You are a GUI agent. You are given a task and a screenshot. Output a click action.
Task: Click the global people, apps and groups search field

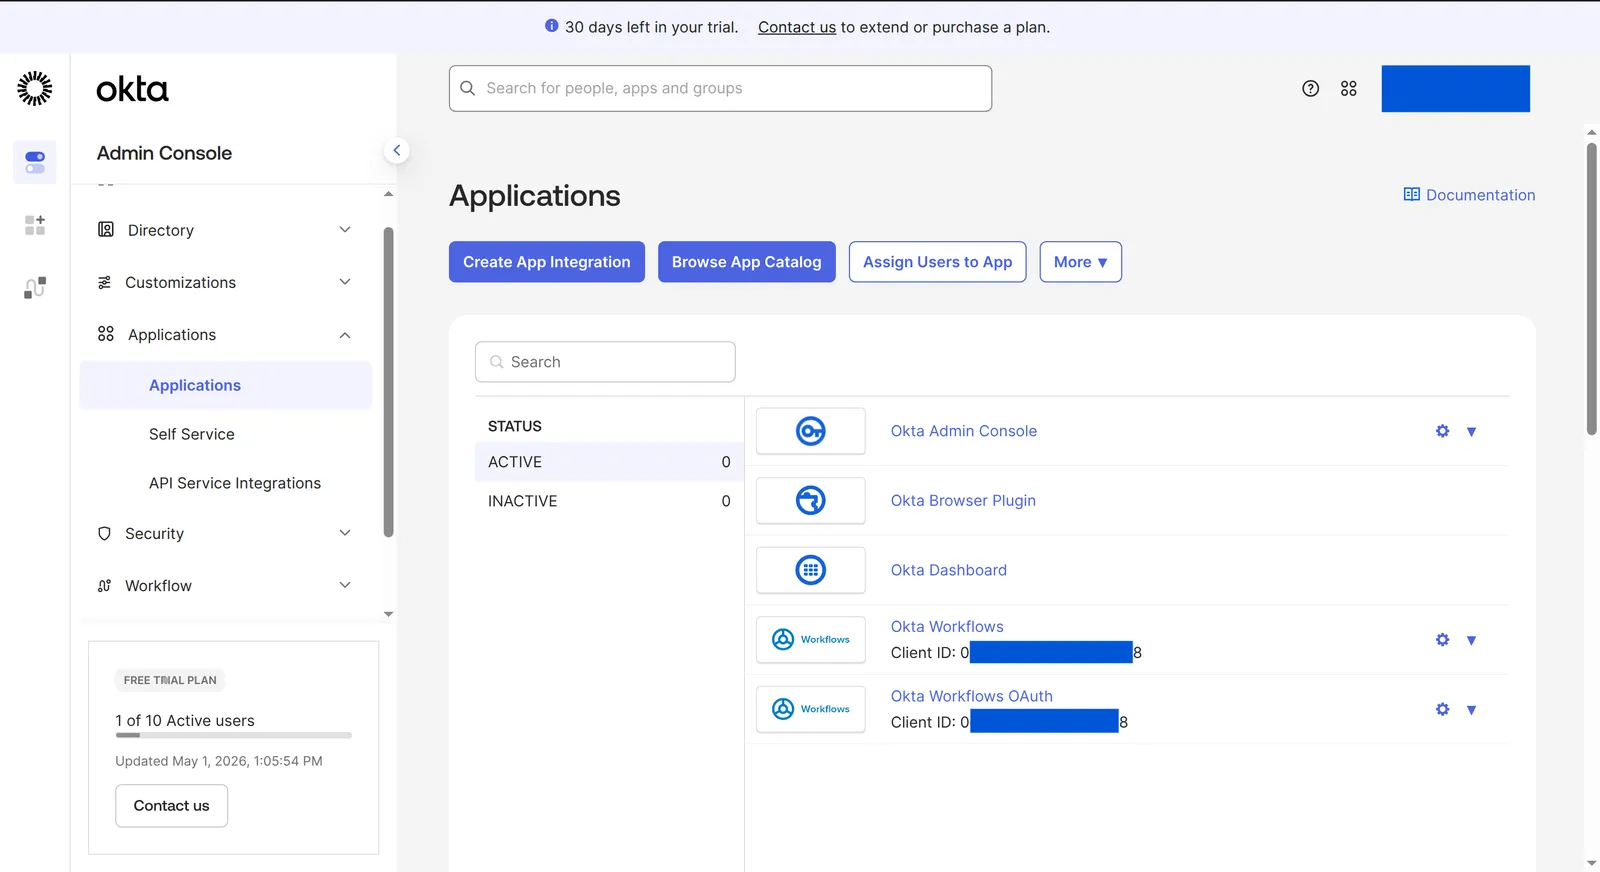(721, 89)
